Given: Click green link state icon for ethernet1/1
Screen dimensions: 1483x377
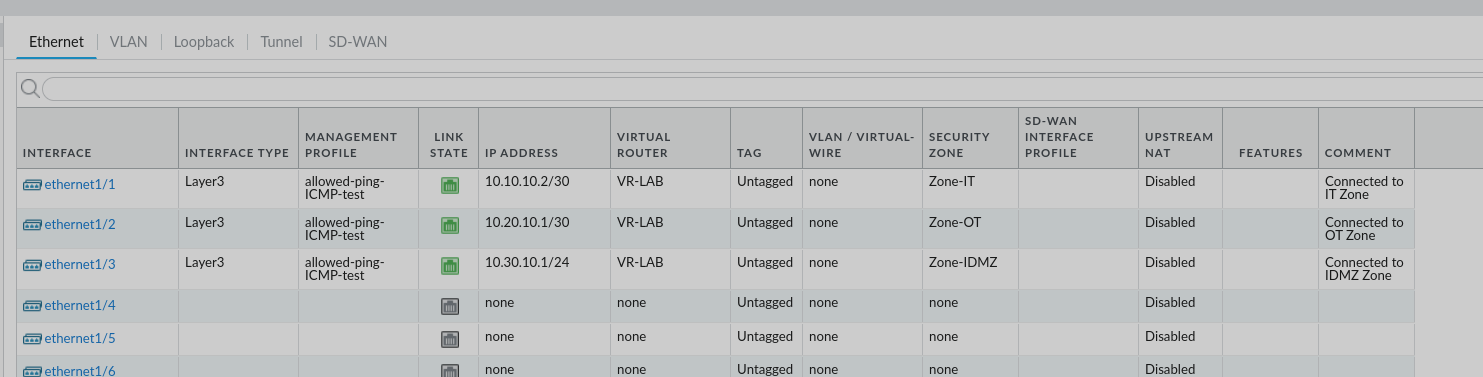Looking at the screenshot, I should click(450, 185).
